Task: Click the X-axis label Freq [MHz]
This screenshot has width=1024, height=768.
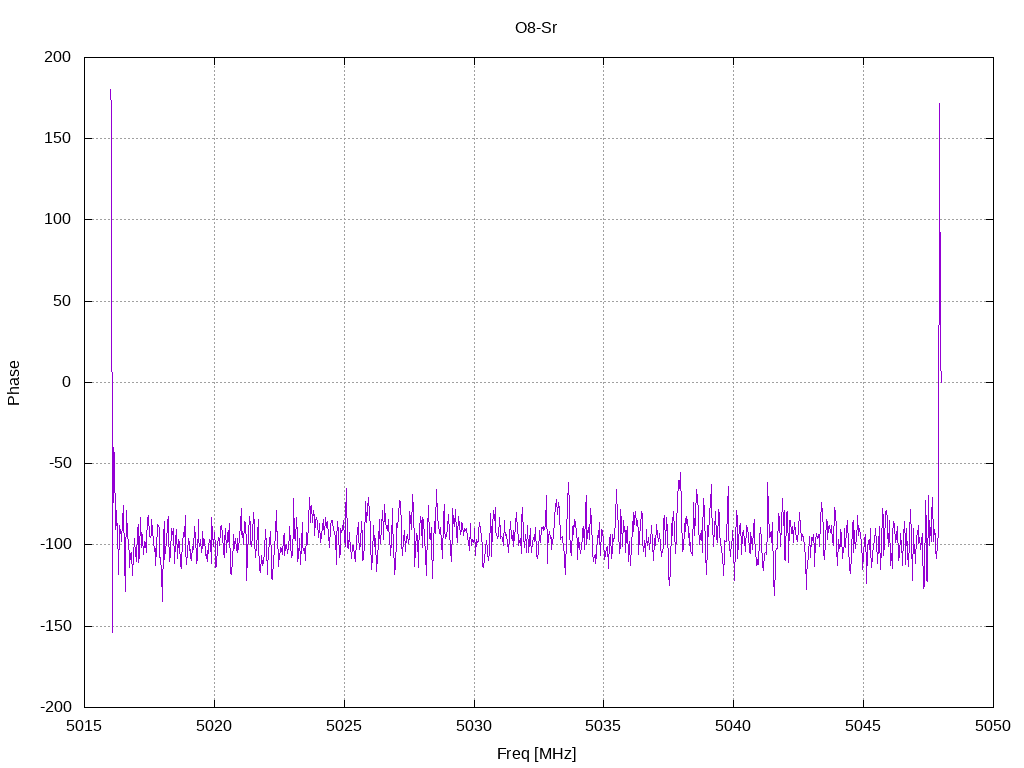Action: pos(536,753)
